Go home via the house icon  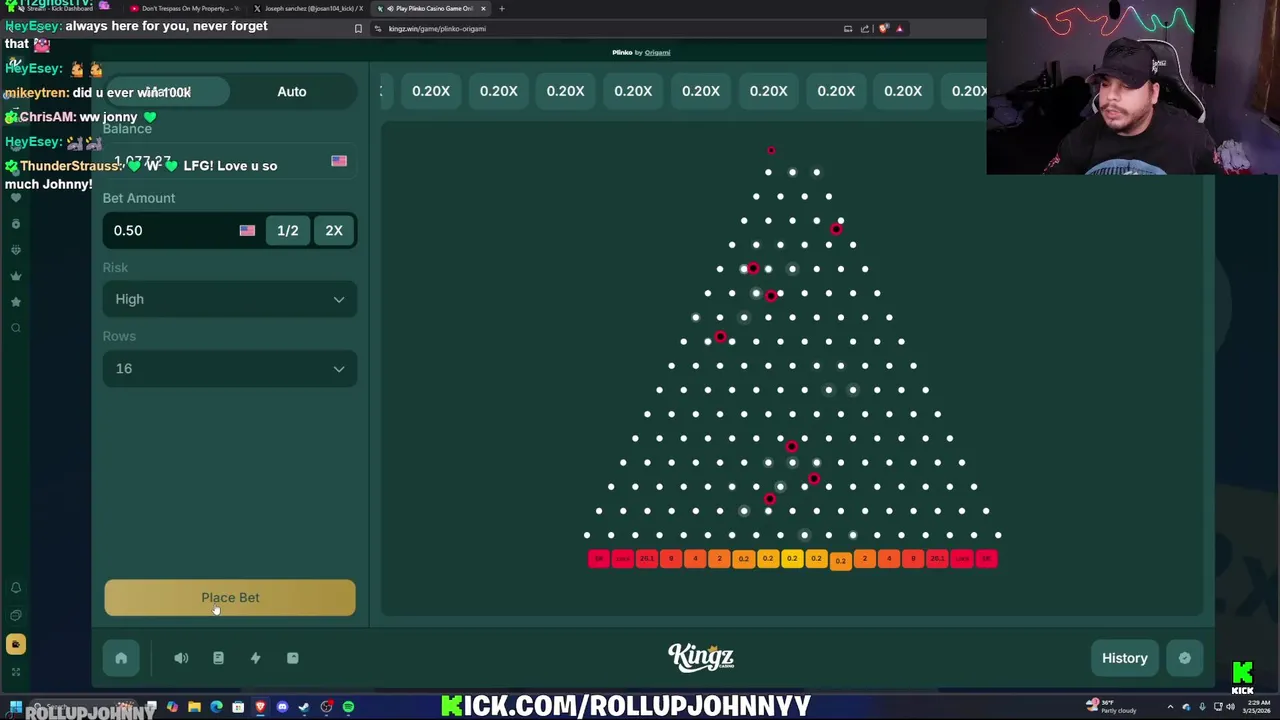click(121, 658)
